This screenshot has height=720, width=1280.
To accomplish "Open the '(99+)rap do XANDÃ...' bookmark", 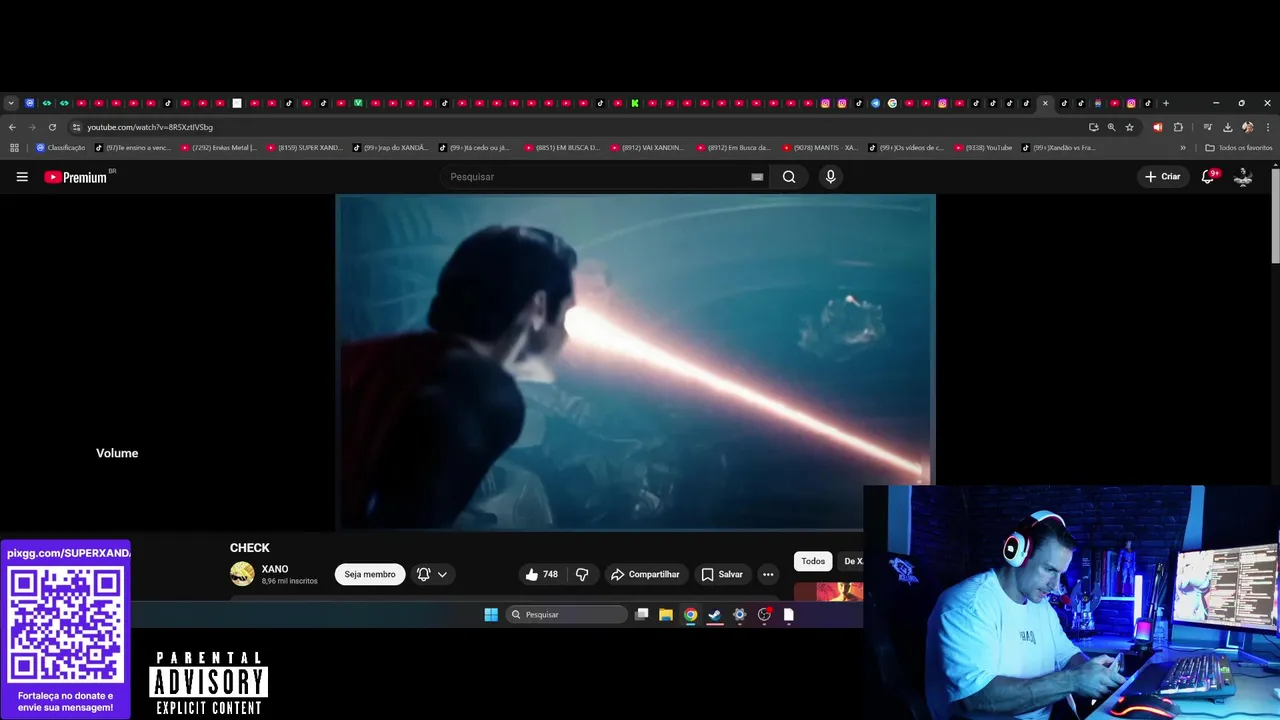I will (391, 148).
